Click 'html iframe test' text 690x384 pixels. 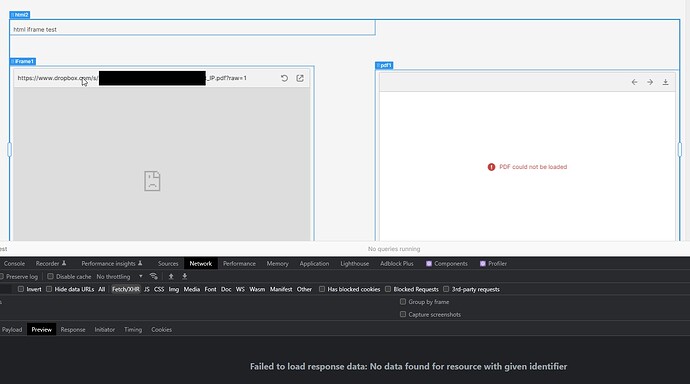click(x=35, y=29)
